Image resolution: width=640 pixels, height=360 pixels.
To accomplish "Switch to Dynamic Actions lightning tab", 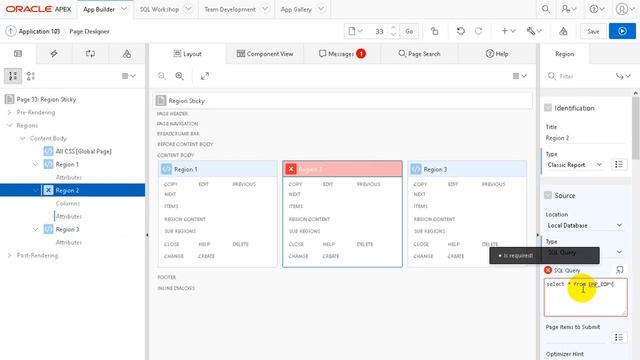I will pos(54,53).
